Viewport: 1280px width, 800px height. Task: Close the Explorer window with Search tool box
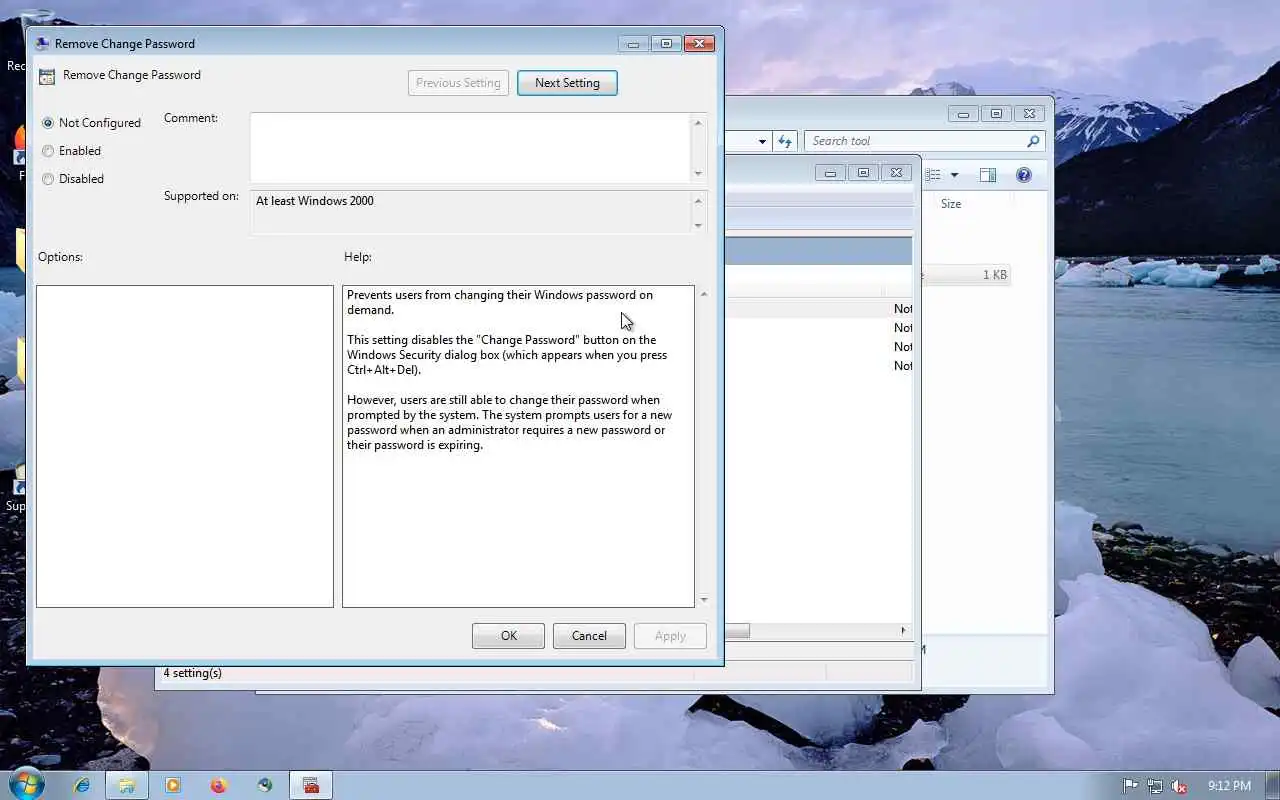[x=1030, y=114]
